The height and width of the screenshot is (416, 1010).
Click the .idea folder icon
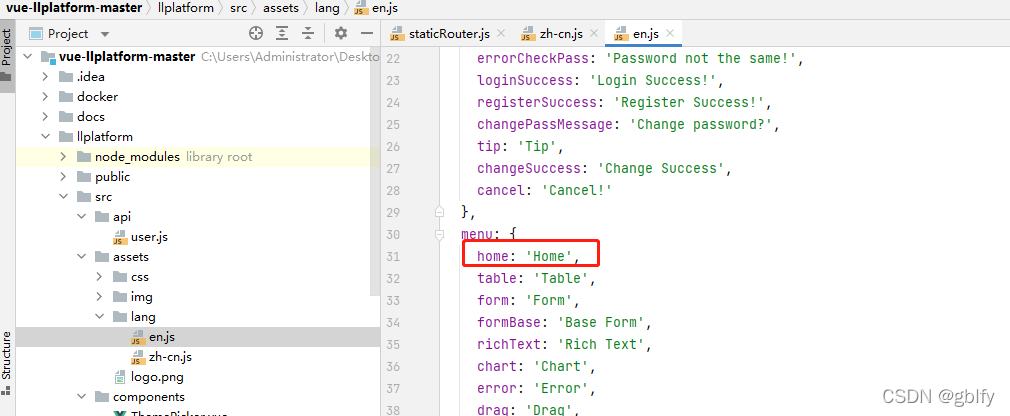click(66, 77)
